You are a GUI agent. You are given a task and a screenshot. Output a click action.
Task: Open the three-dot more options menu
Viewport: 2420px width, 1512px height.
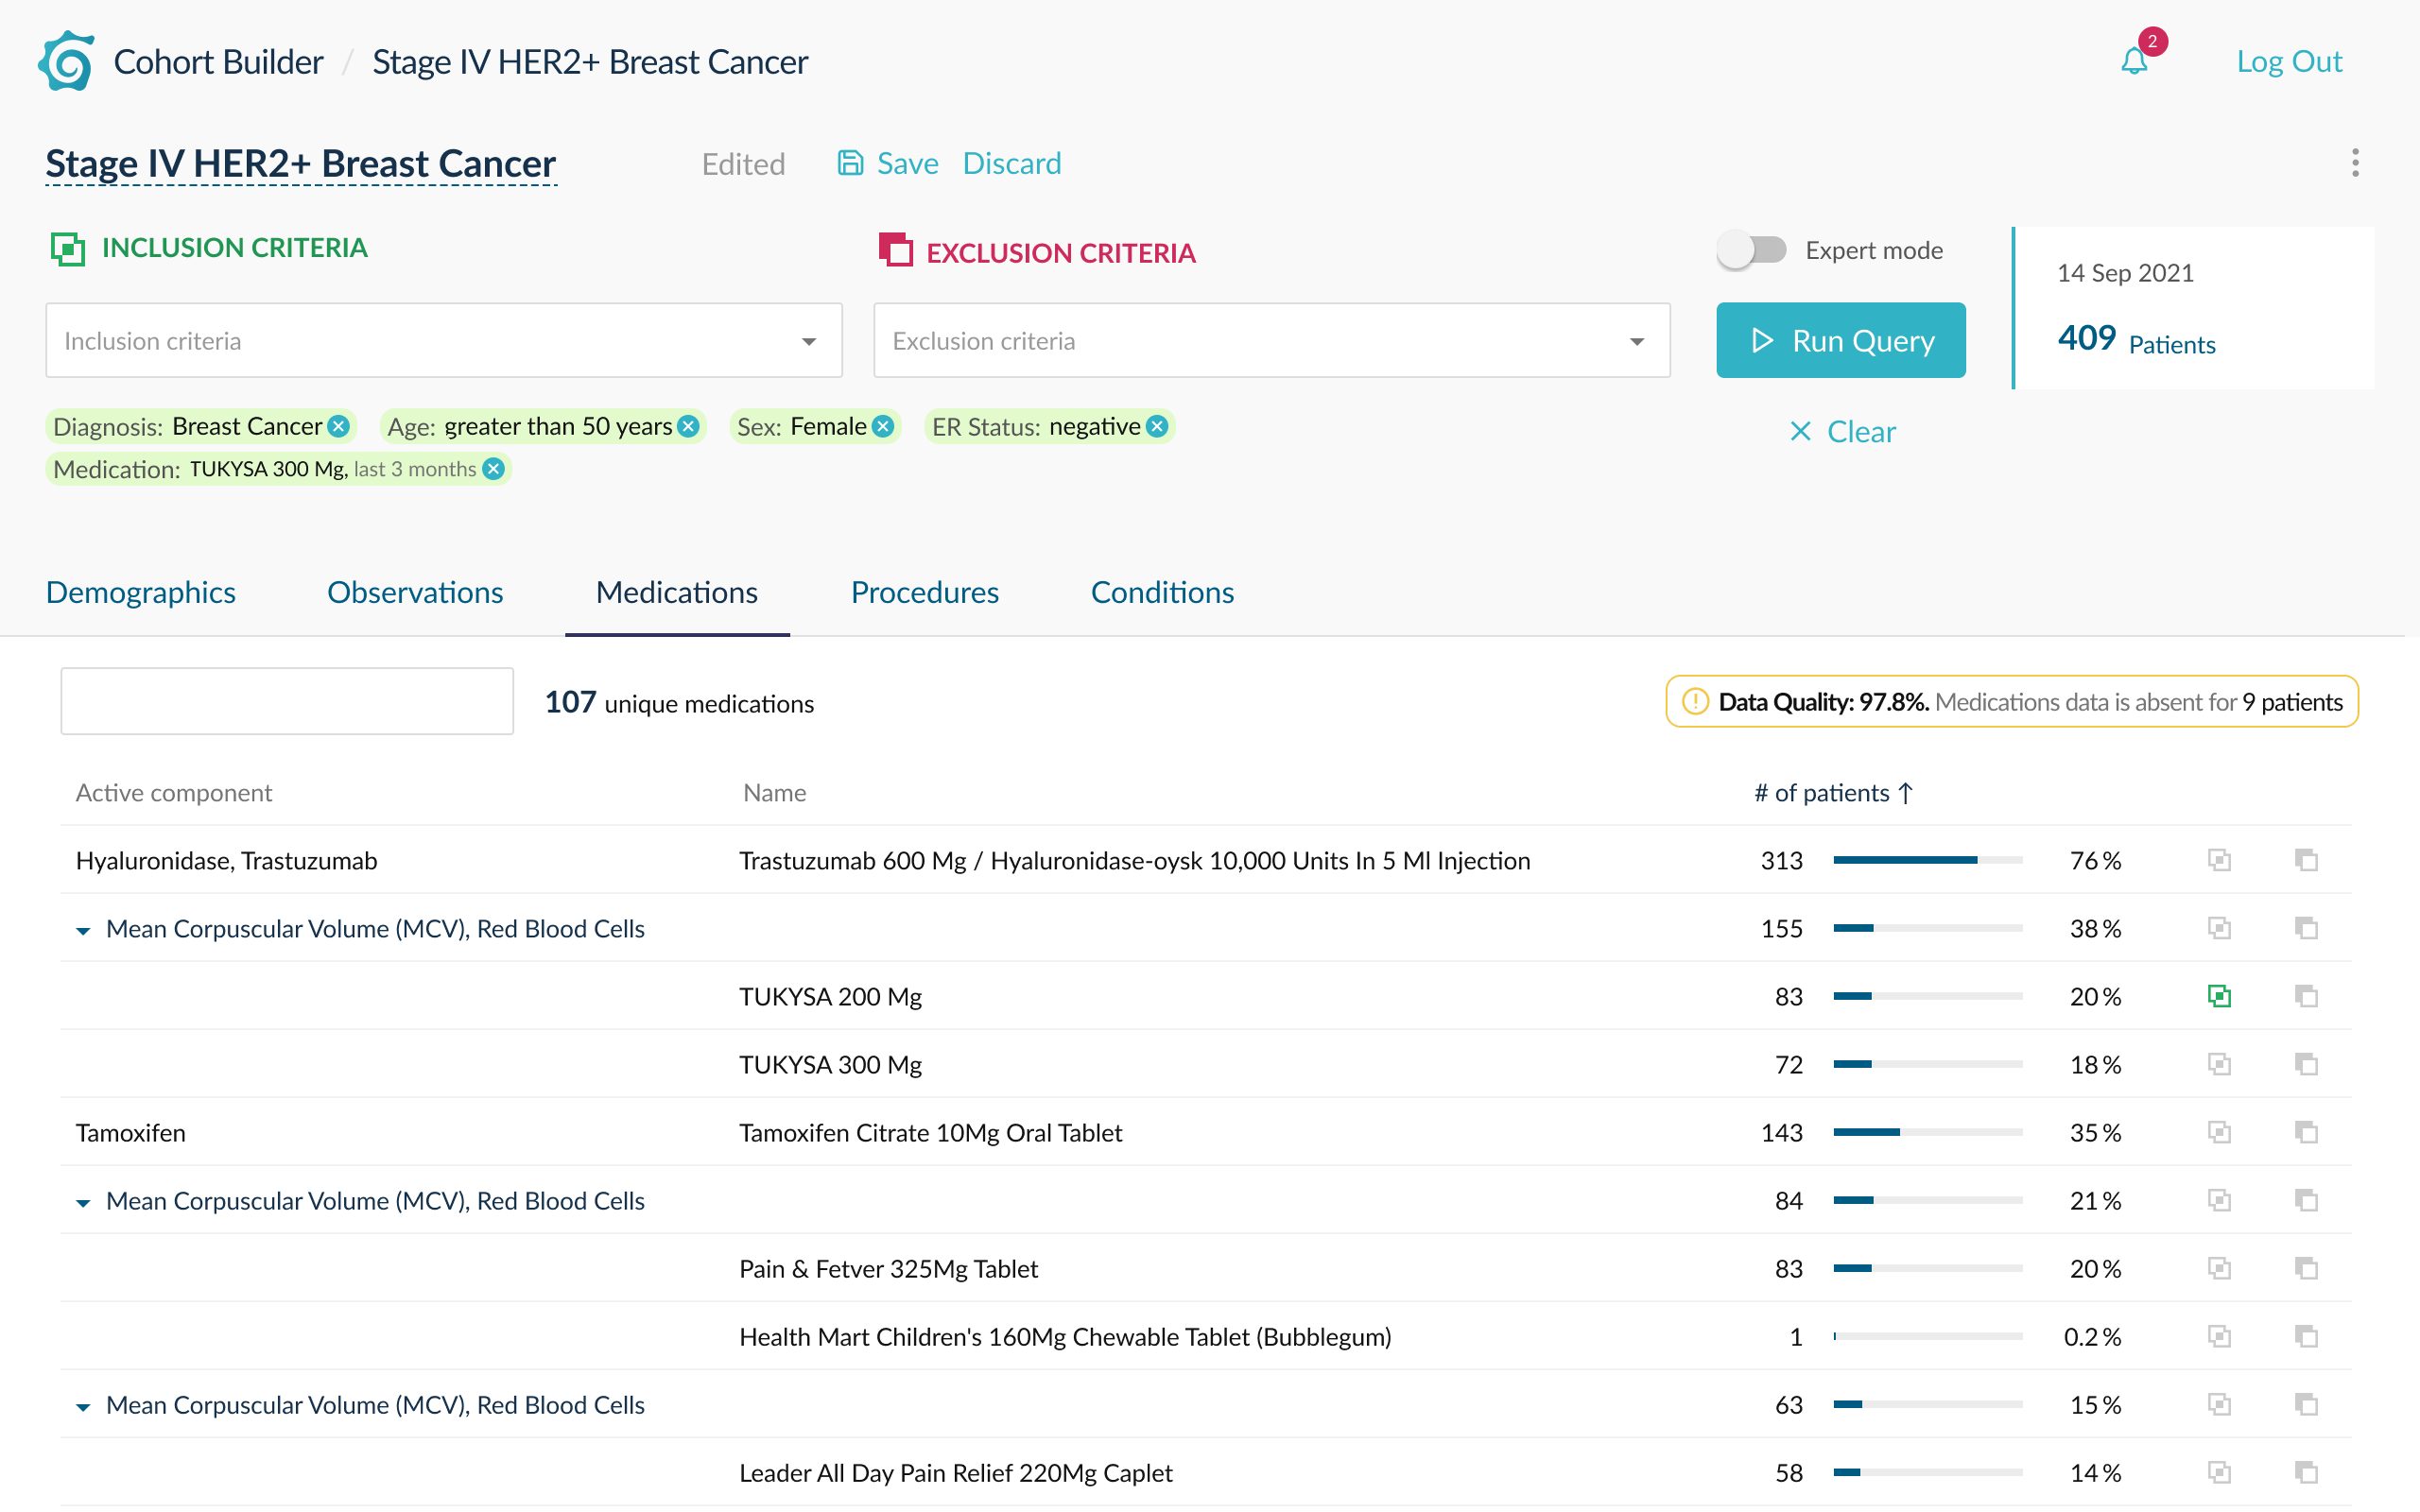pos(2355,163)
